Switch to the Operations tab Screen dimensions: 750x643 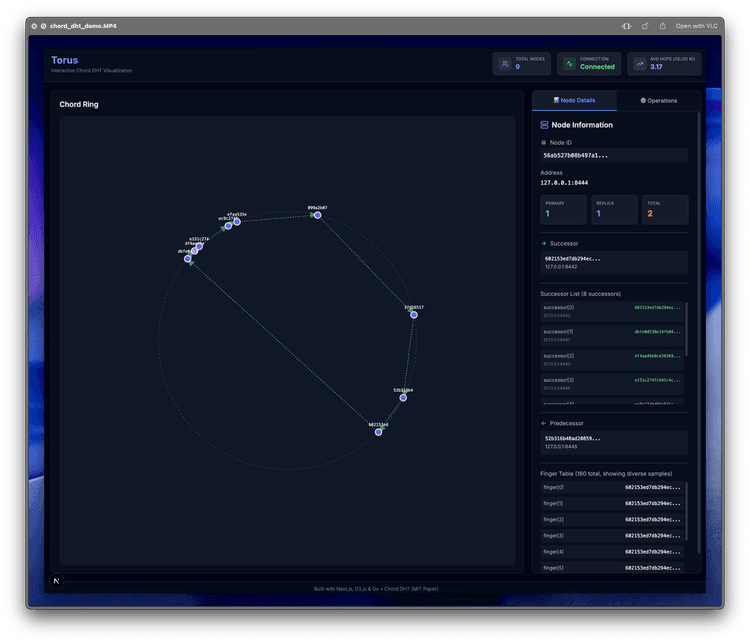point(659,100)
